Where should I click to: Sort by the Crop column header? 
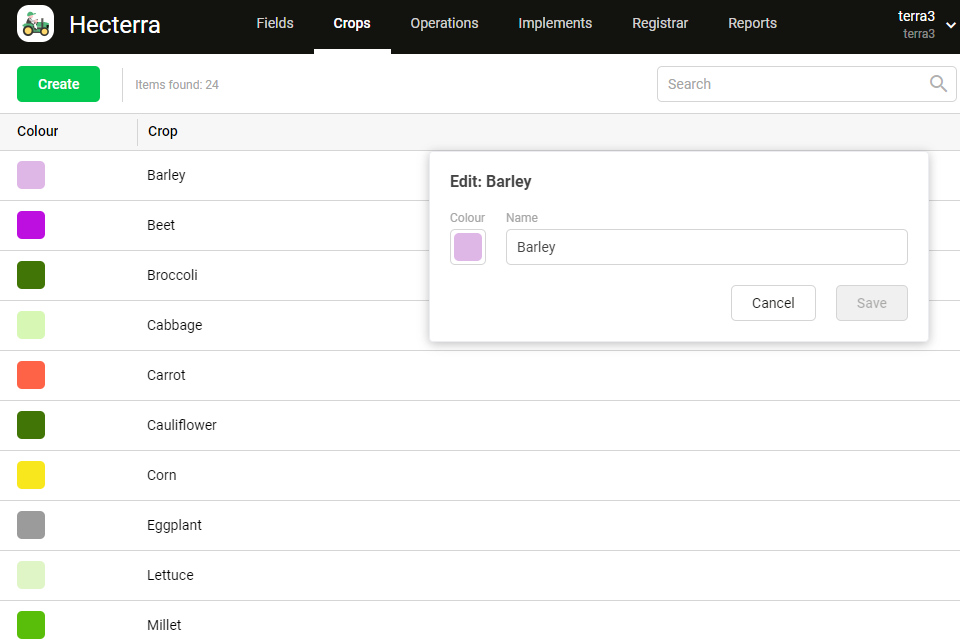[163, 131]
